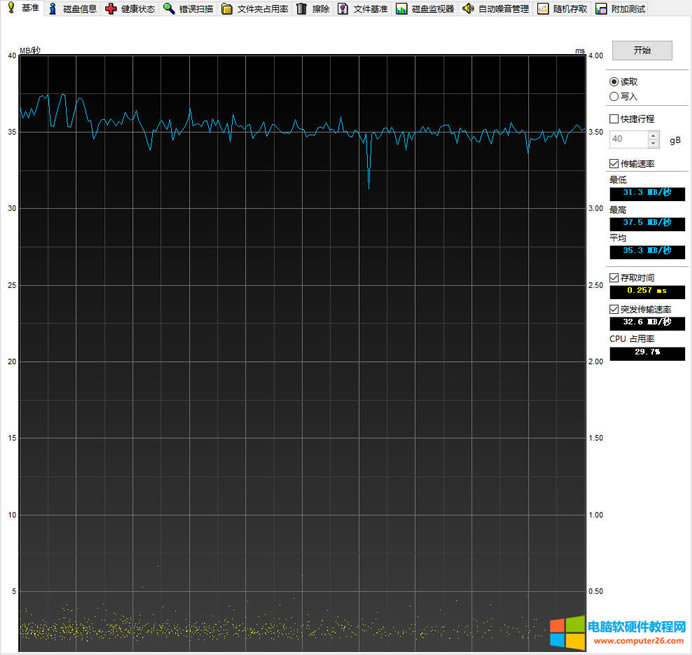Select the 读取 radio button

[x=614, y=82]
